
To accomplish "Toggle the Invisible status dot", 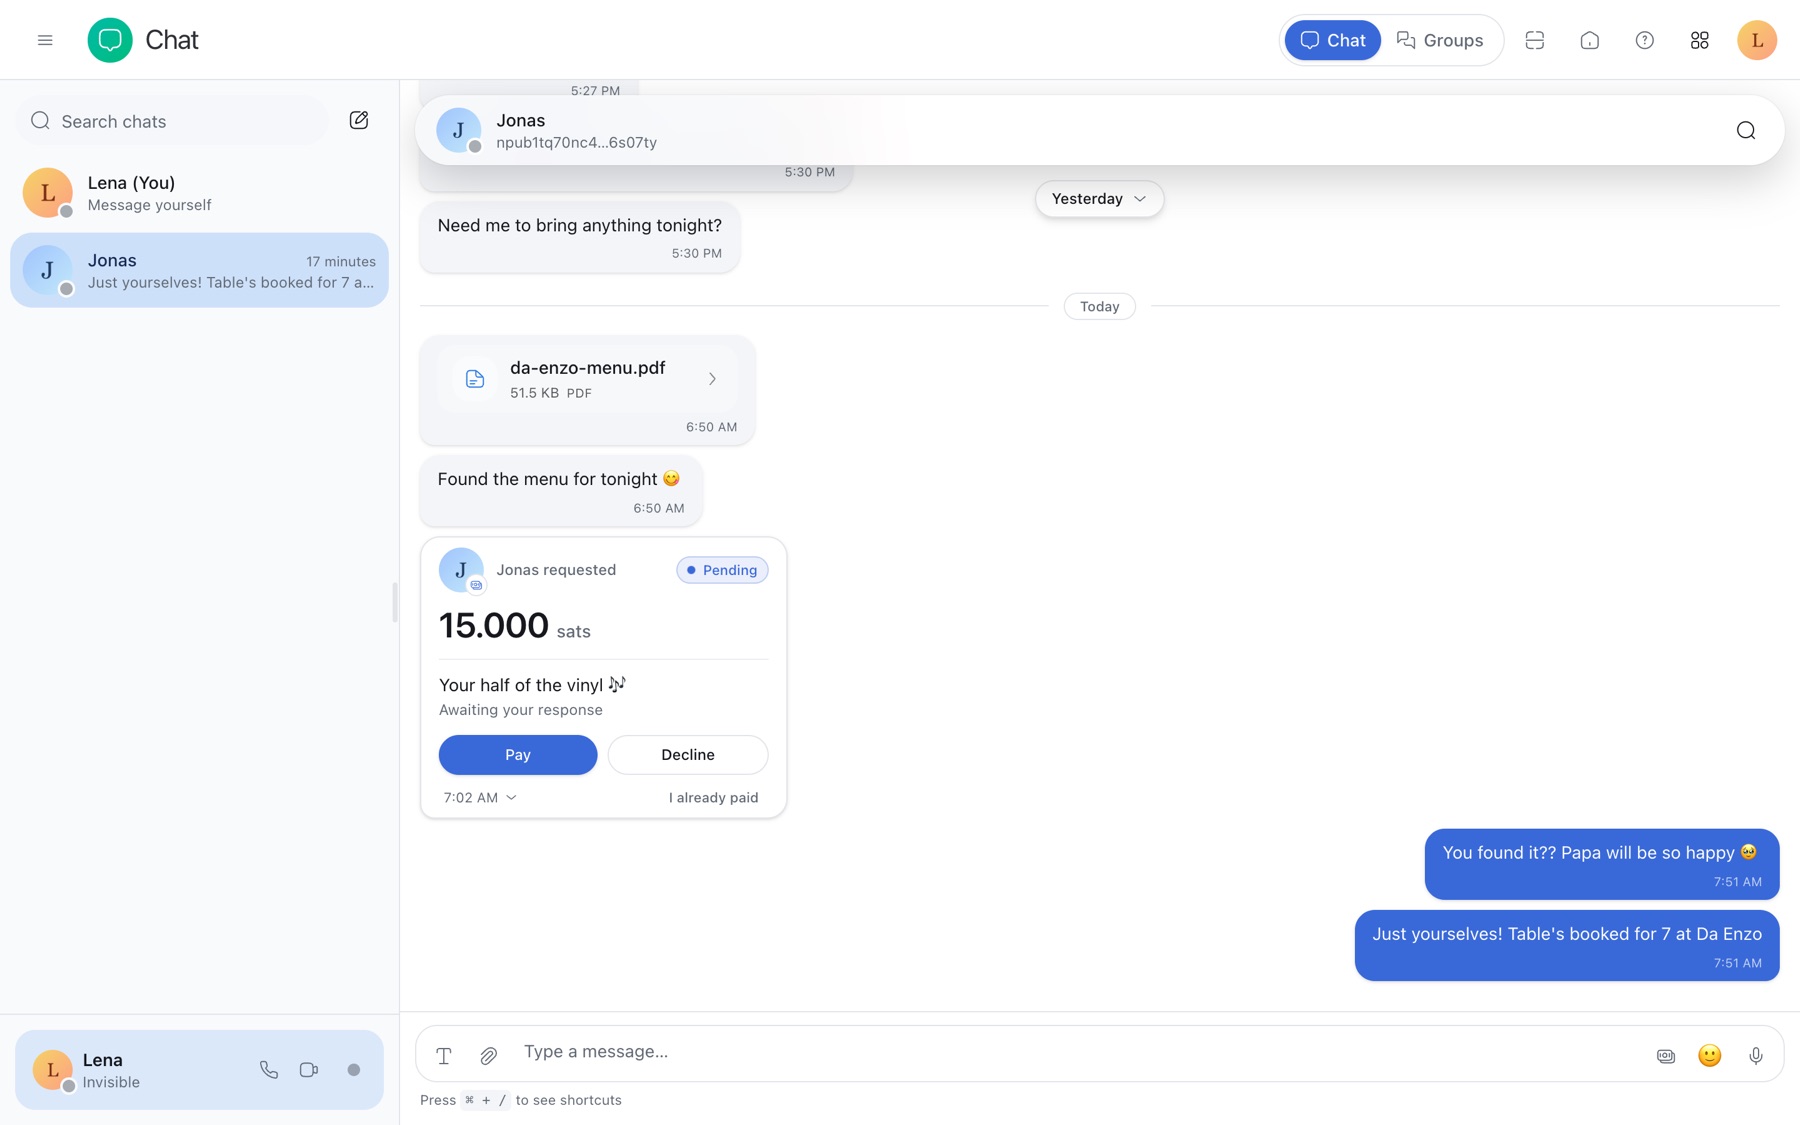I will 354,1070.
